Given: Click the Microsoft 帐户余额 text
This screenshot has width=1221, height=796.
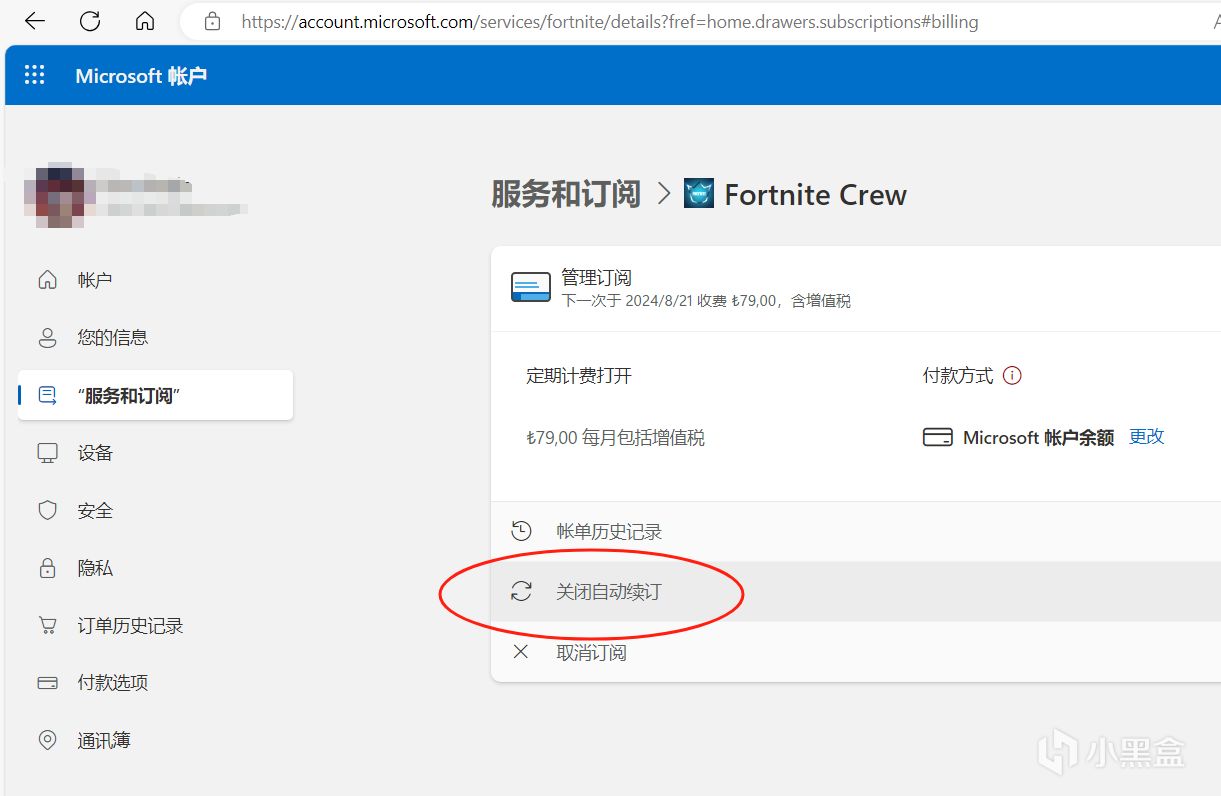Looking at the screenshot, I should click(x=1038, y=438).
